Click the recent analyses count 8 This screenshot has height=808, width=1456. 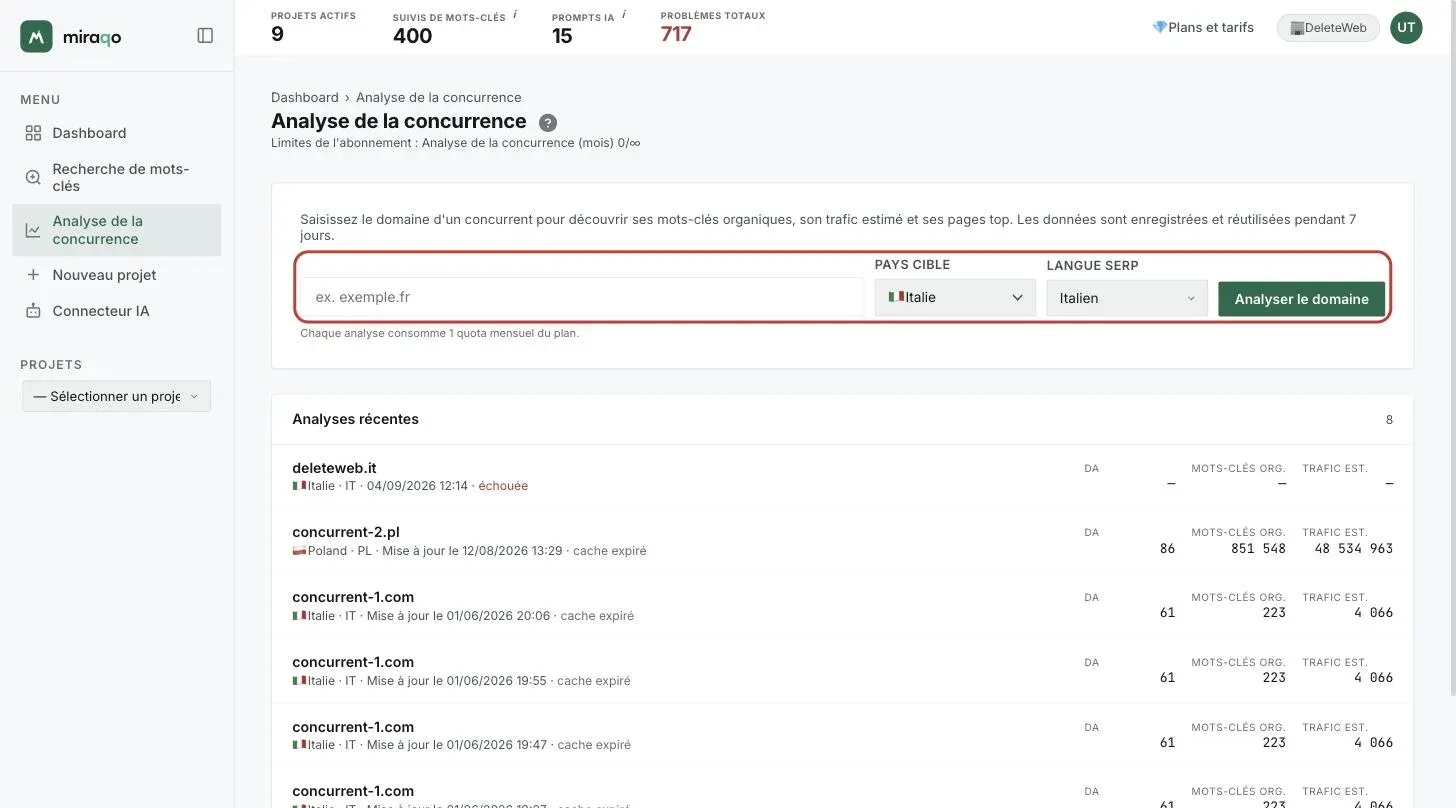point(1389,420)
